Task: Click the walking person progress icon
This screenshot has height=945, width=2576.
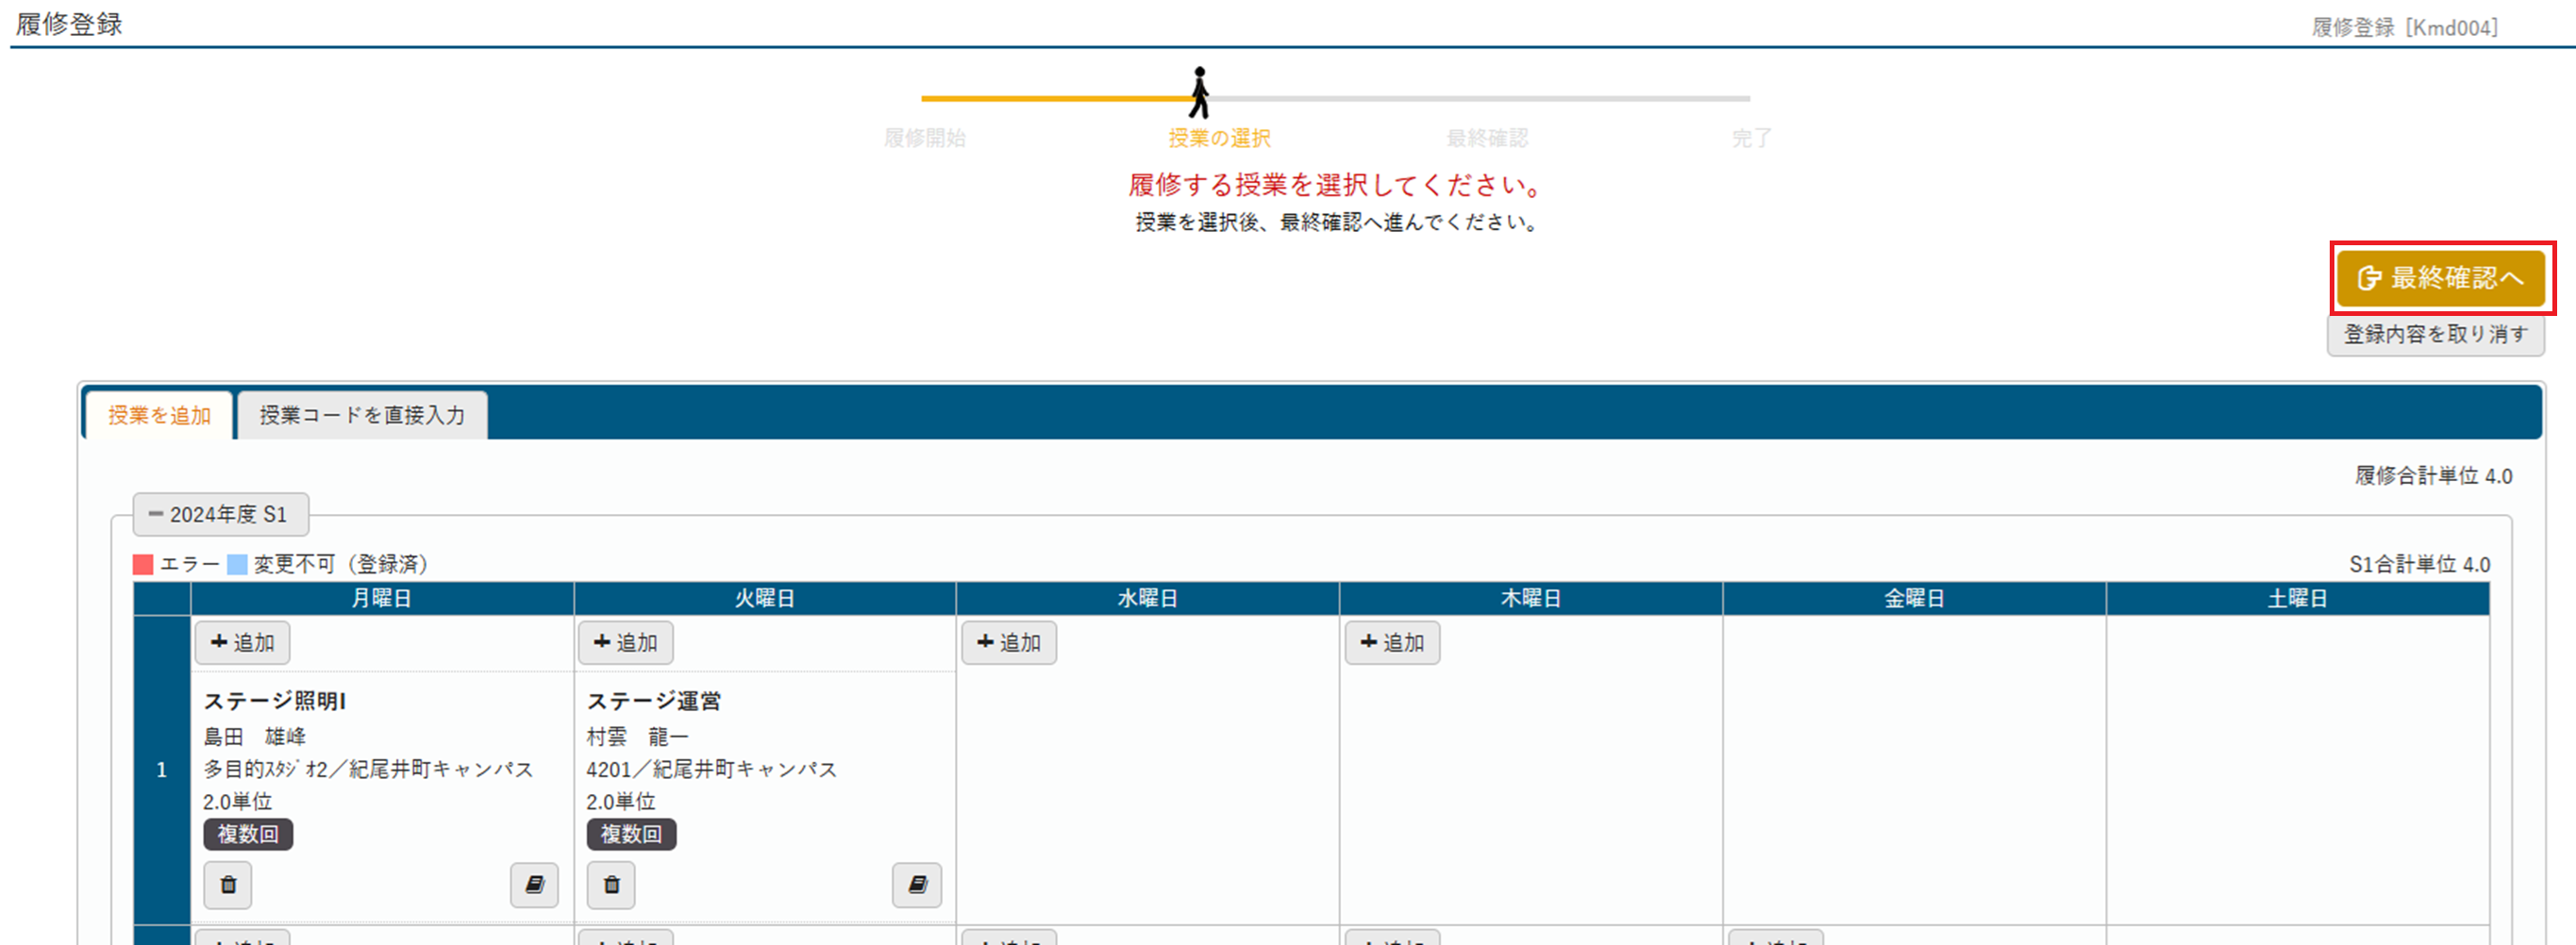Action: tap(1199, 93)
